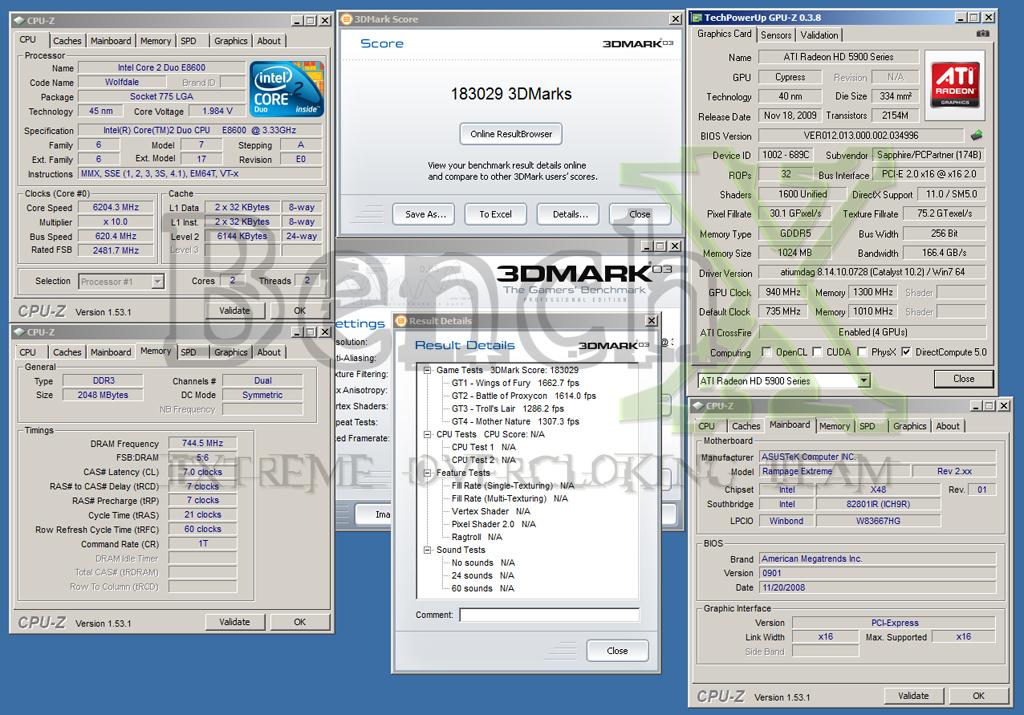1024x715 pixels.
Task: Click Close button in Result Details window
Action: pyautogui.click(x=617, y=651)
